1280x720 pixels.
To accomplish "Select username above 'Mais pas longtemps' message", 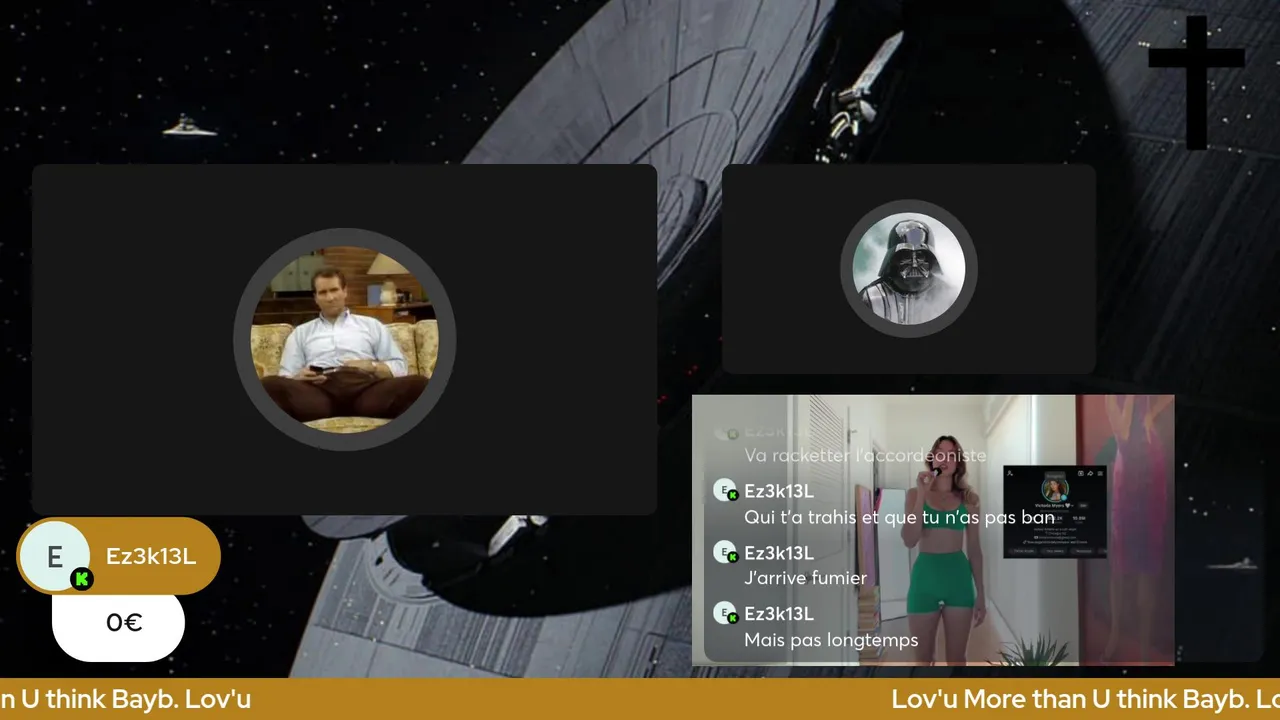I will 779,613.
